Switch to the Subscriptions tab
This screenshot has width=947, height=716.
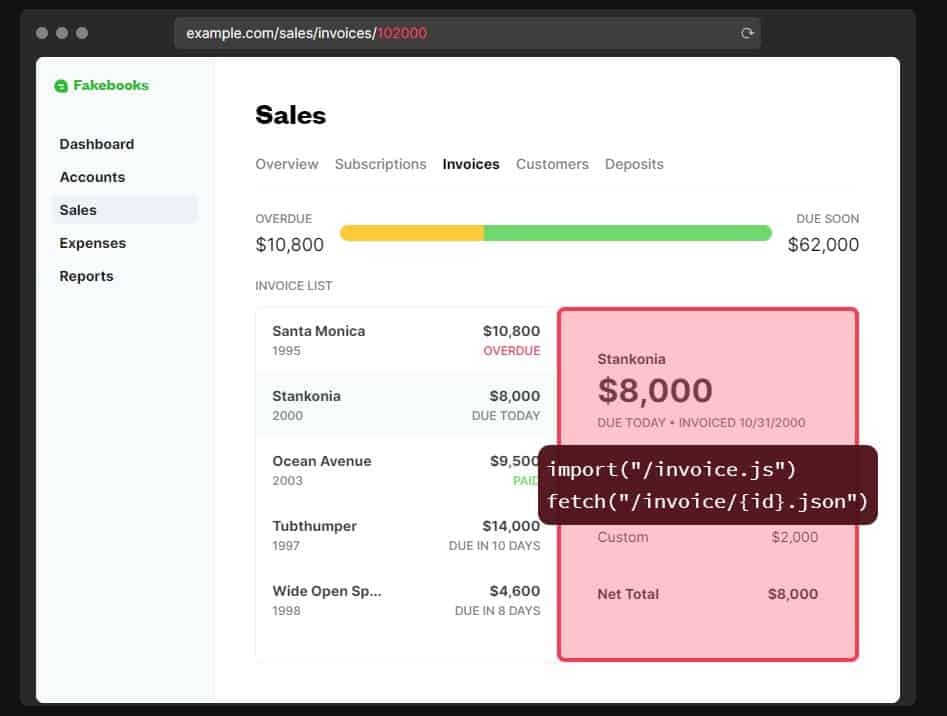(x=380, y=164)
